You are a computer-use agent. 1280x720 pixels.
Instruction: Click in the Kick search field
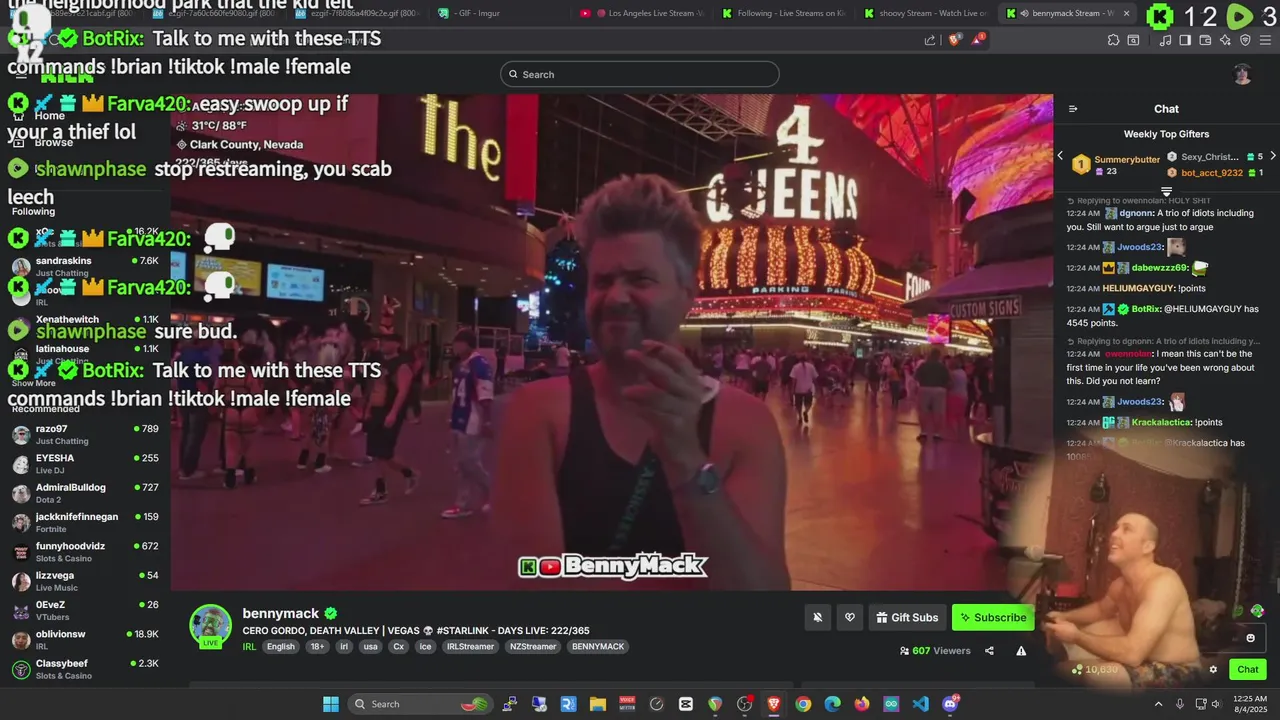pos(640,74)
